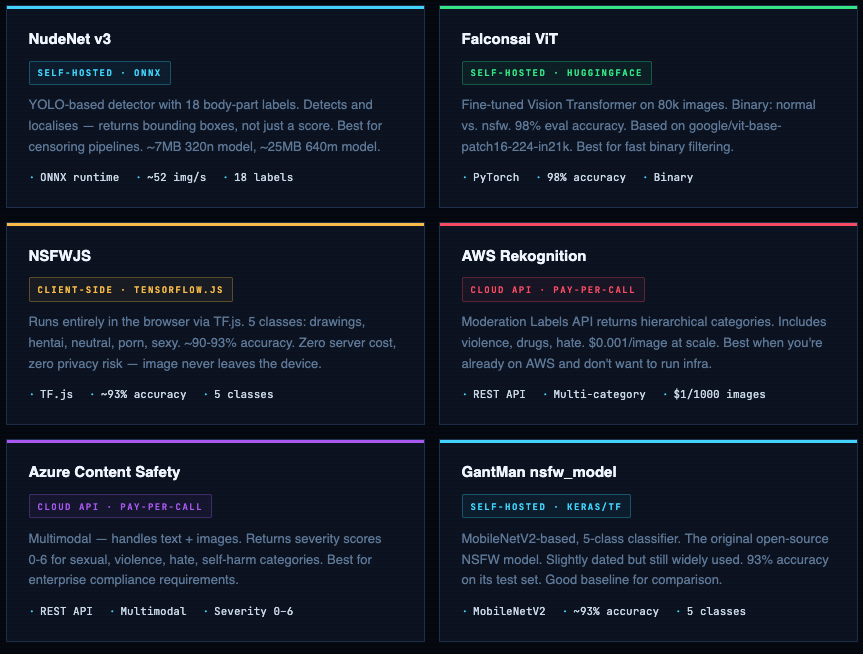Select the GantMan nsfw_model heading

539,472
